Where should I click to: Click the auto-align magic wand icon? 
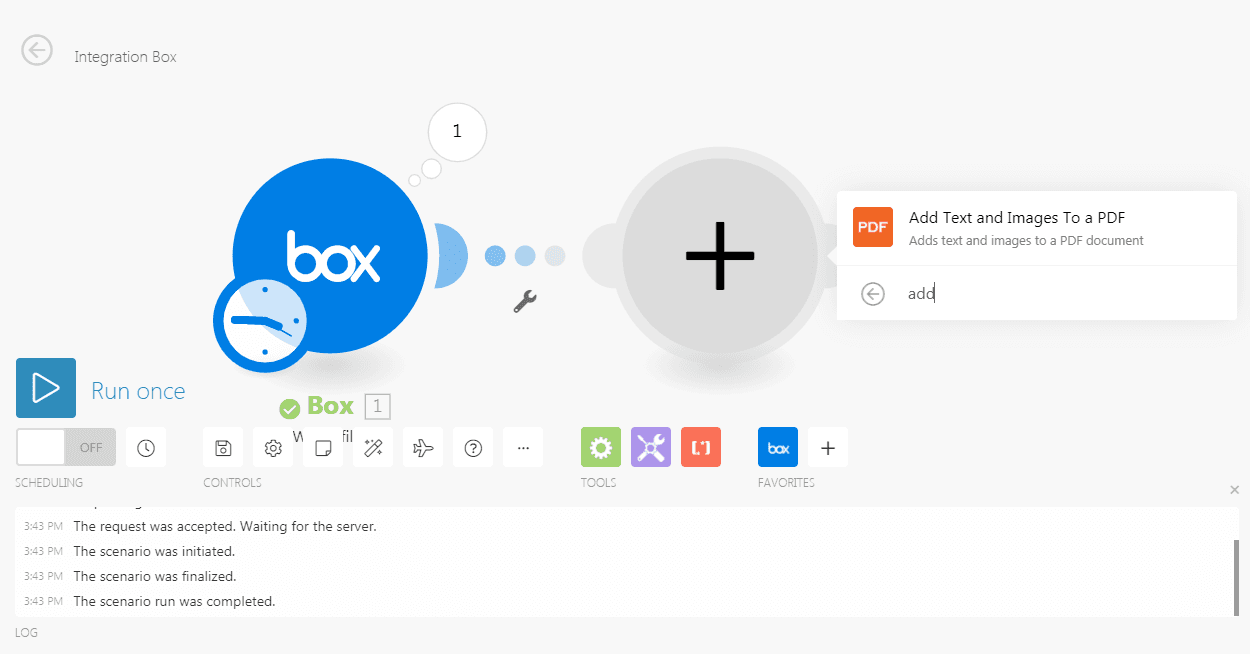tap(373, 448)
